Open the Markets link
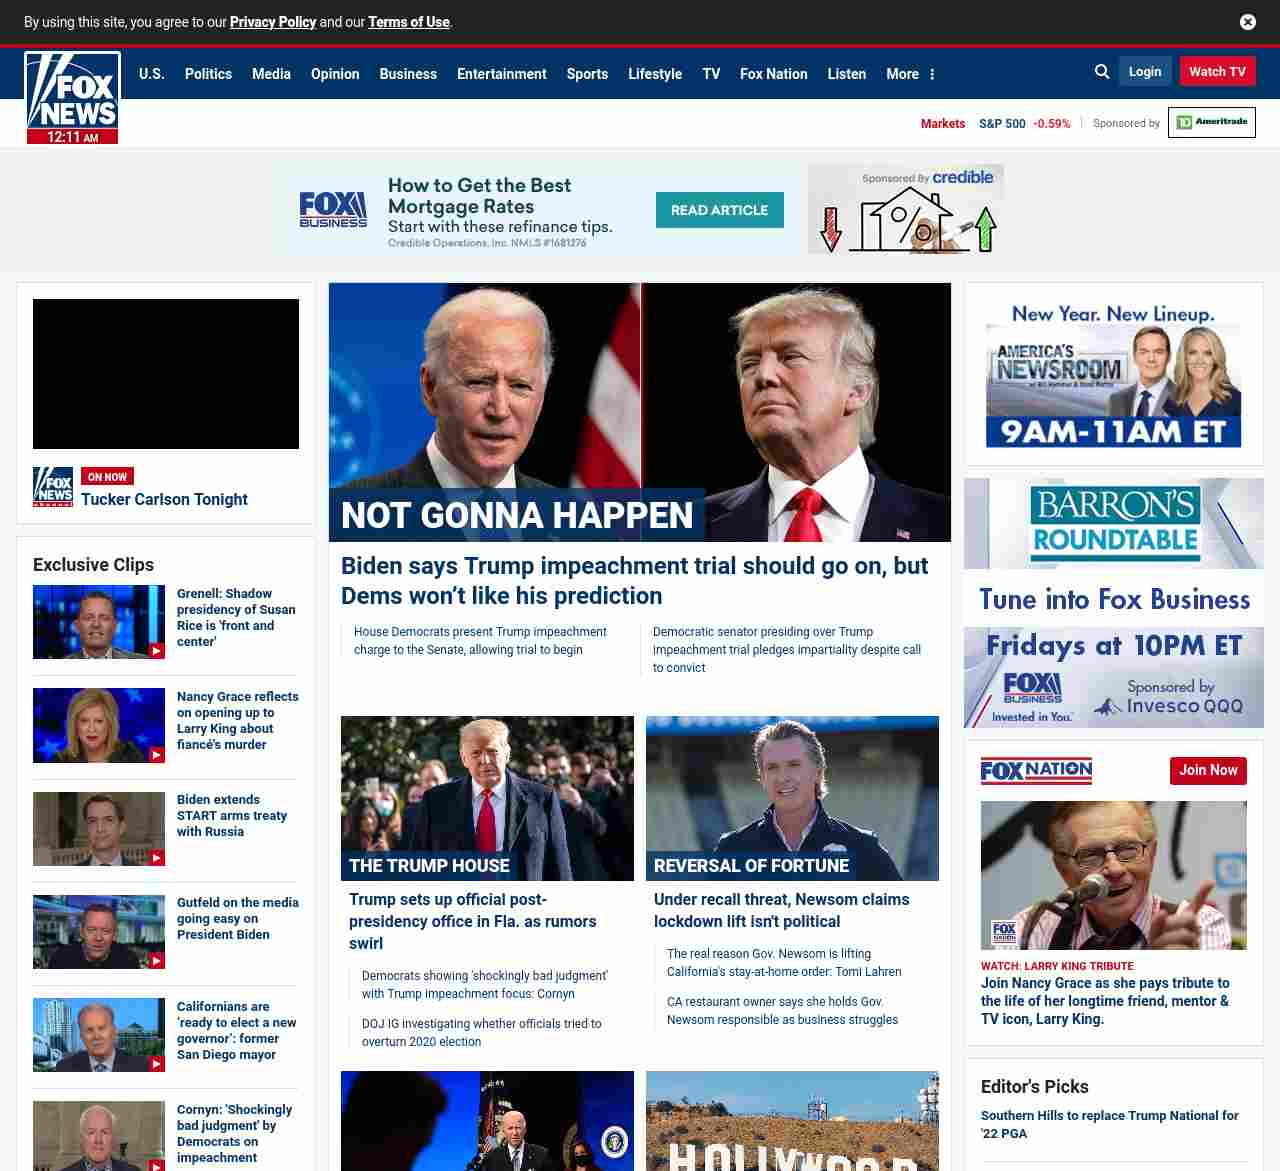This screenshot has height=1171, width=1280. coord(942,124)
